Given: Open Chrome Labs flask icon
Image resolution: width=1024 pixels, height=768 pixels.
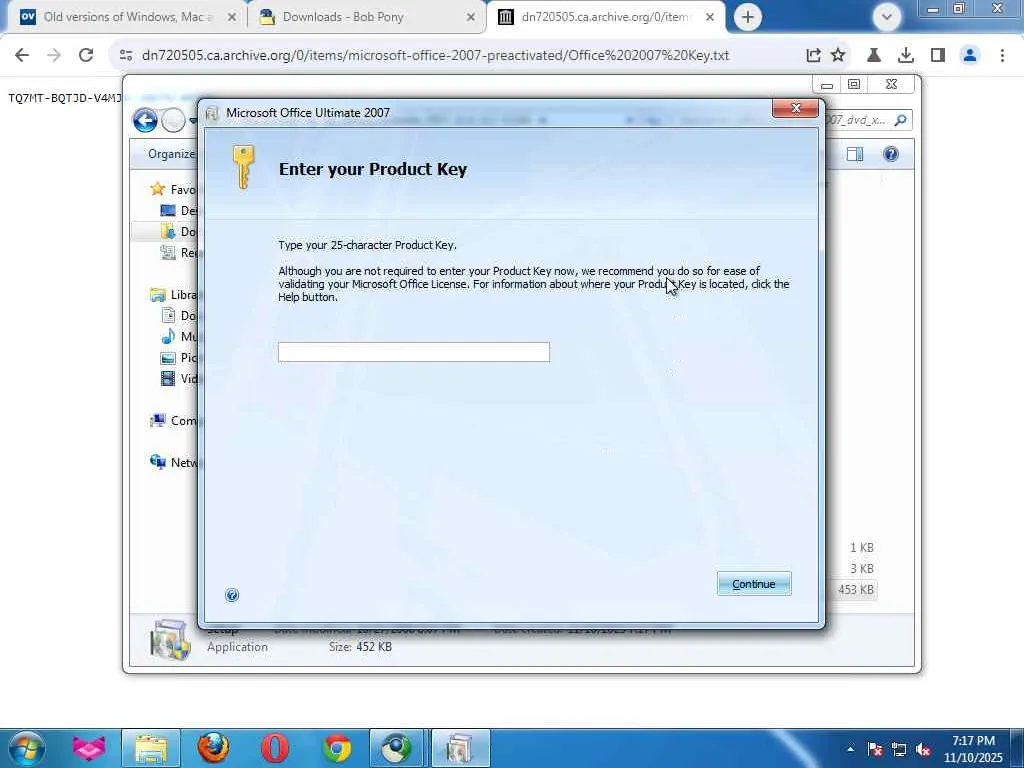Looking at the screenshot, I should 874,56.
